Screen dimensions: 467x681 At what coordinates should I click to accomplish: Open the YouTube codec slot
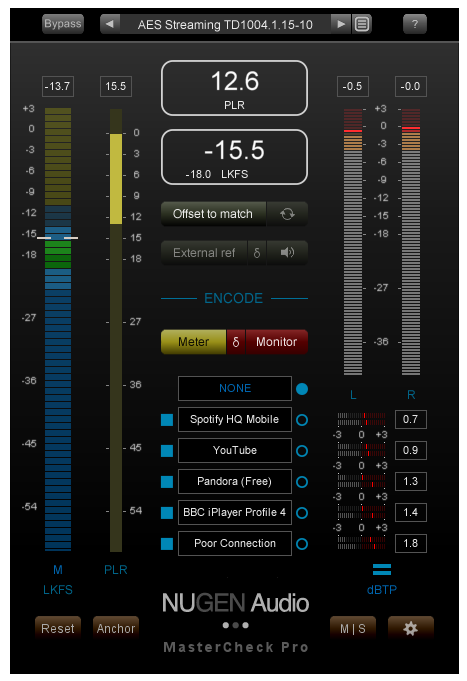point(235,450)
